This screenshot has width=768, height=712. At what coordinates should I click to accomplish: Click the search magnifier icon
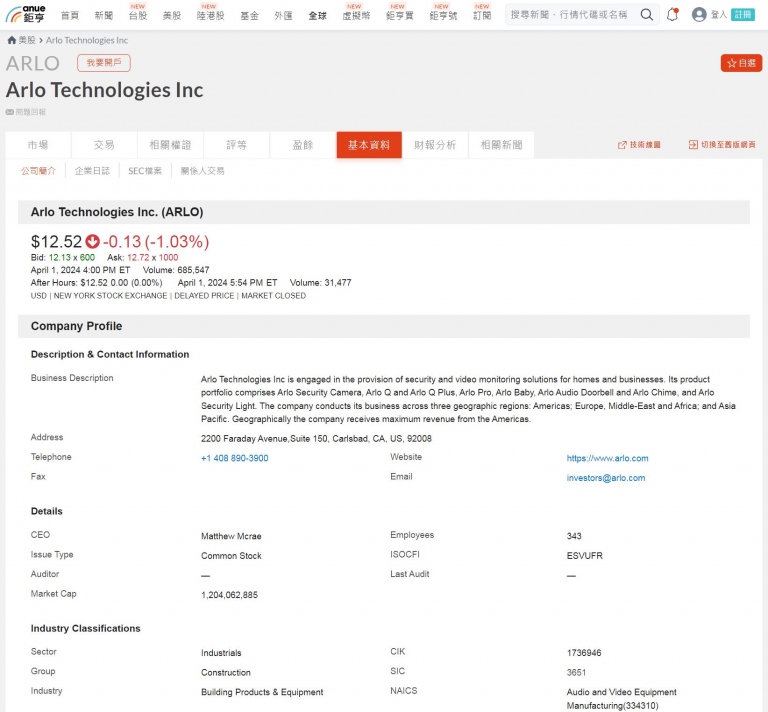click(647, 15)
